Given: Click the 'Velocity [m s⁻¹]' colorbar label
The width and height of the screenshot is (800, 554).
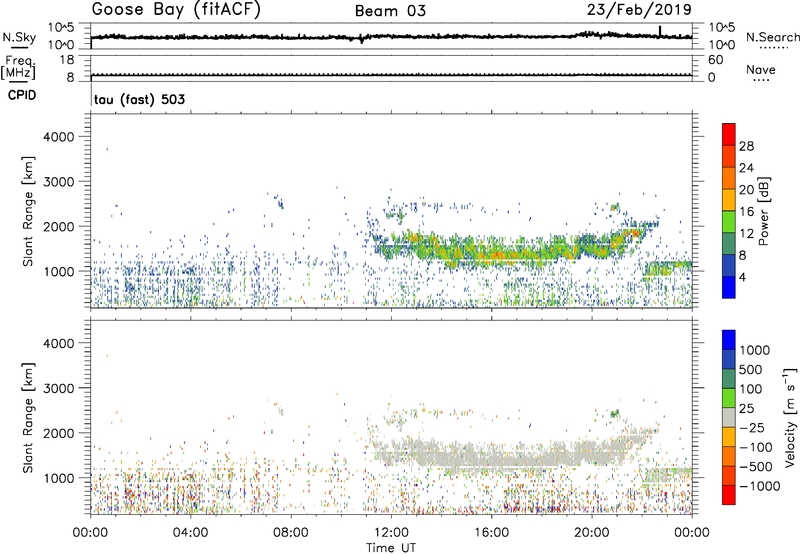Looking at the screenshot, I should (x=790, y=417).
